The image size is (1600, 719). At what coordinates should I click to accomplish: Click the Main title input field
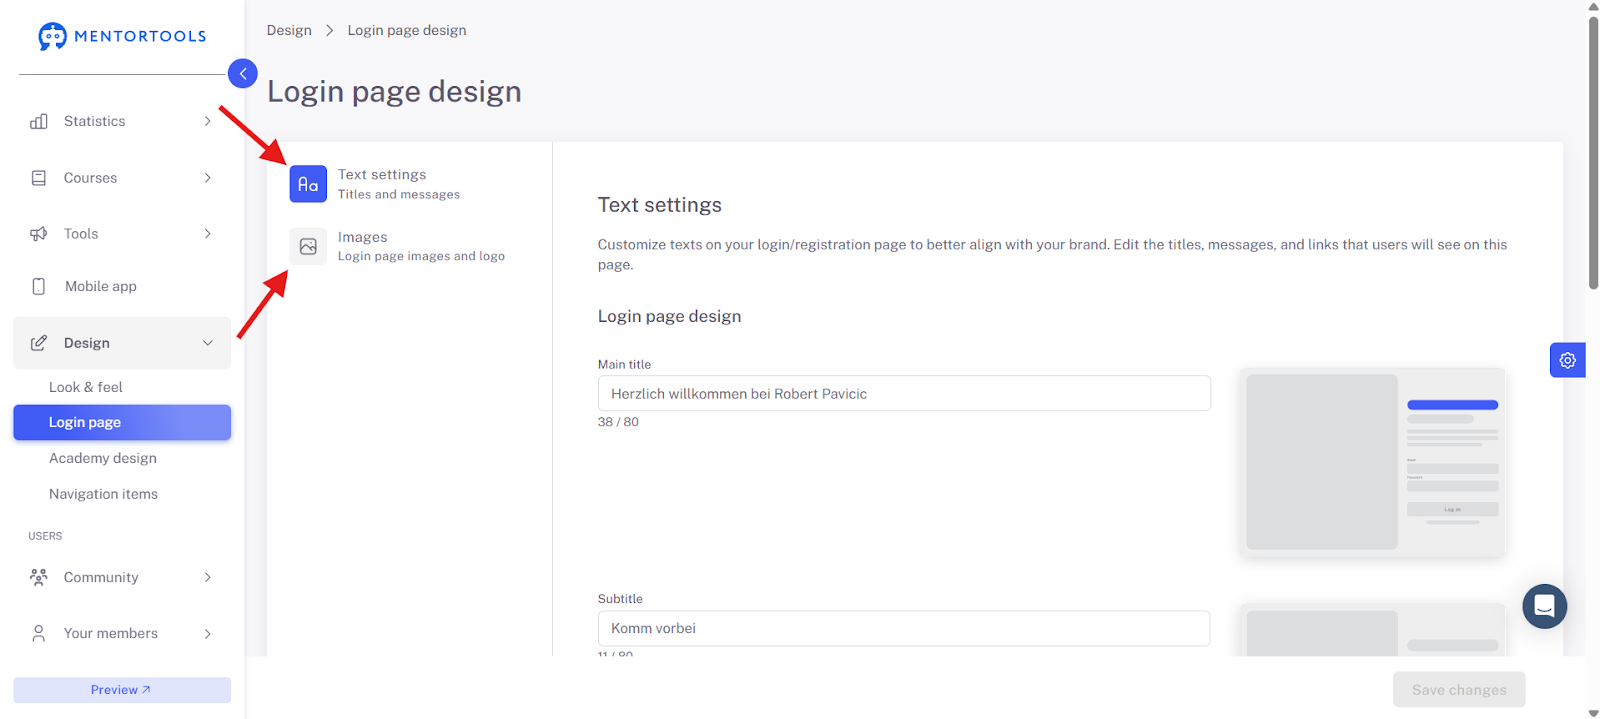click(x=904, y=393)
